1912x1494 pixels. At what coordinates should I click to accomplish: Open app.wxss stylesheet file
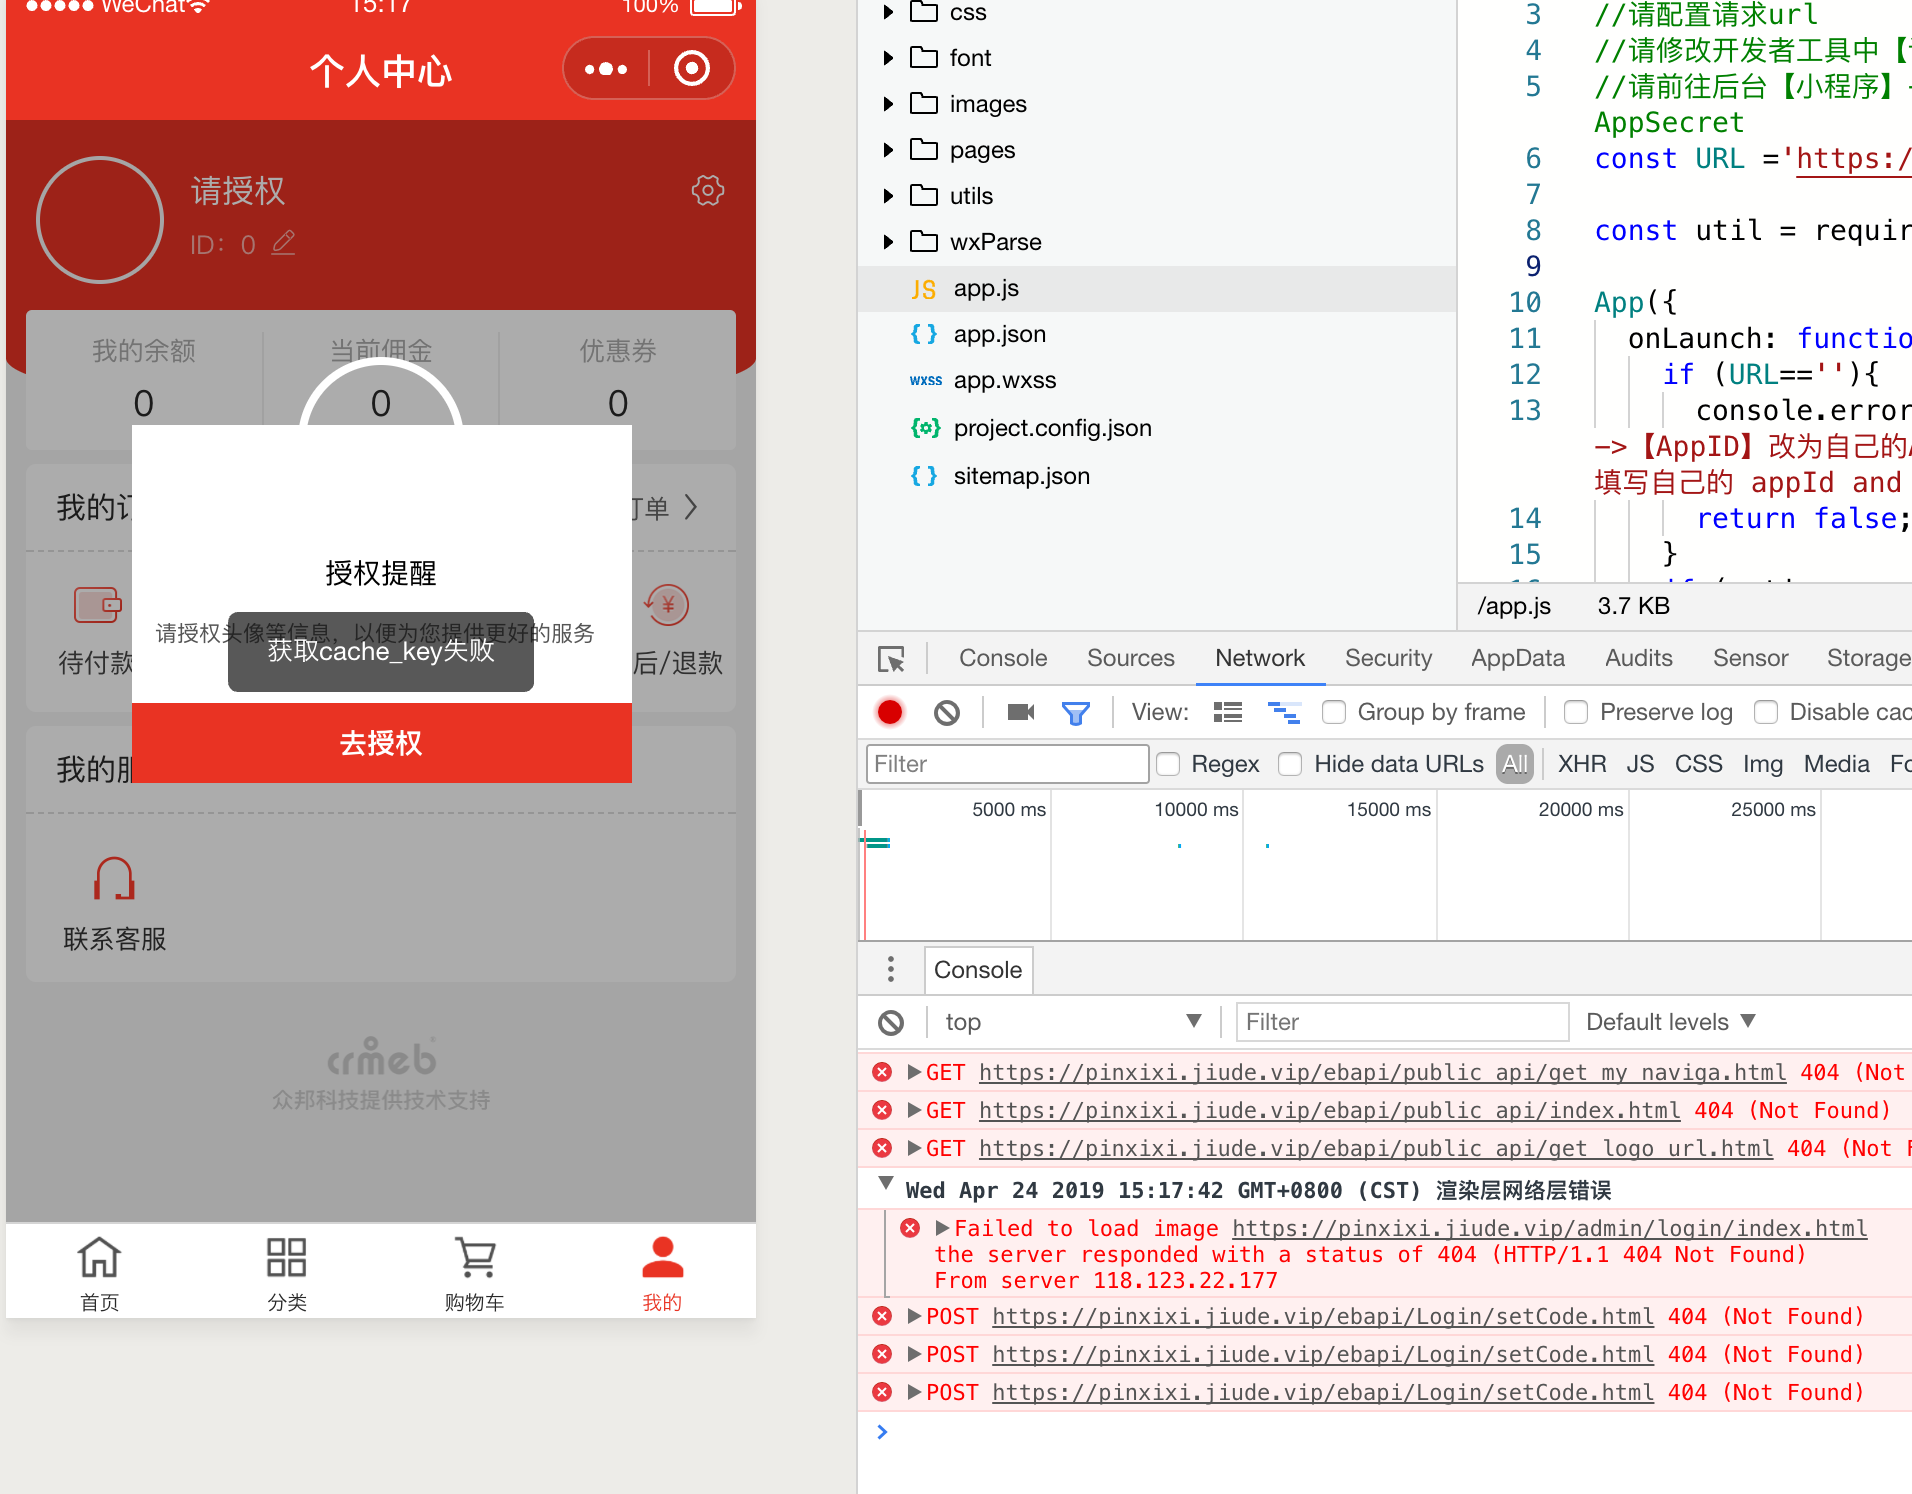point(1004,380)
